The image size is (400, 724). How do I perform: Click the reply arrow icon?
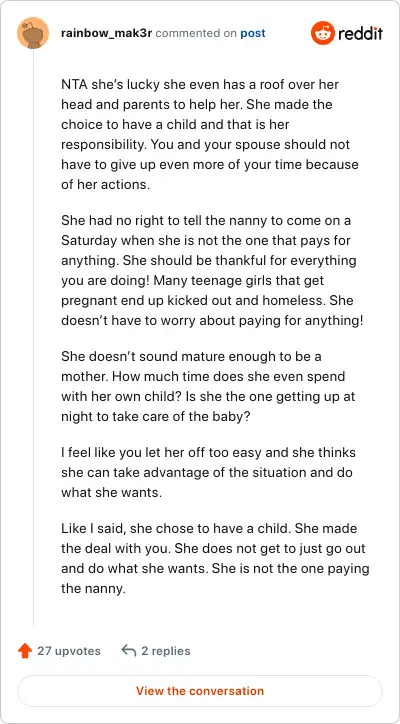click(x=128, y=651)
